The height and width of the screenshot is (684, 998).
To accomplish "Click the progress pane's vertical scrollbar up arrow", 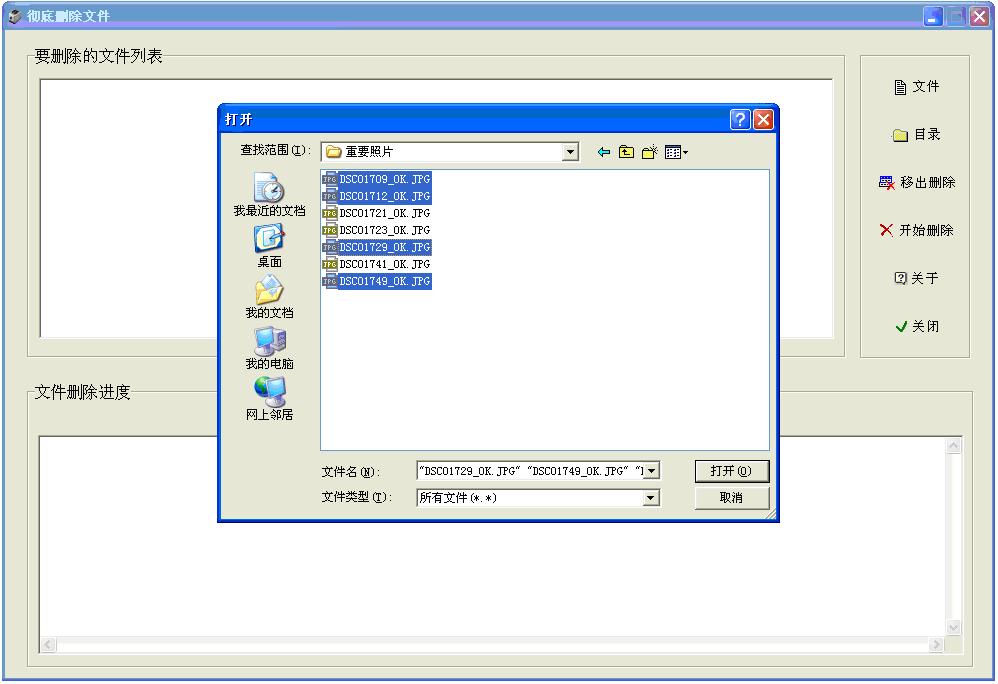I will (x=953, y=446).
